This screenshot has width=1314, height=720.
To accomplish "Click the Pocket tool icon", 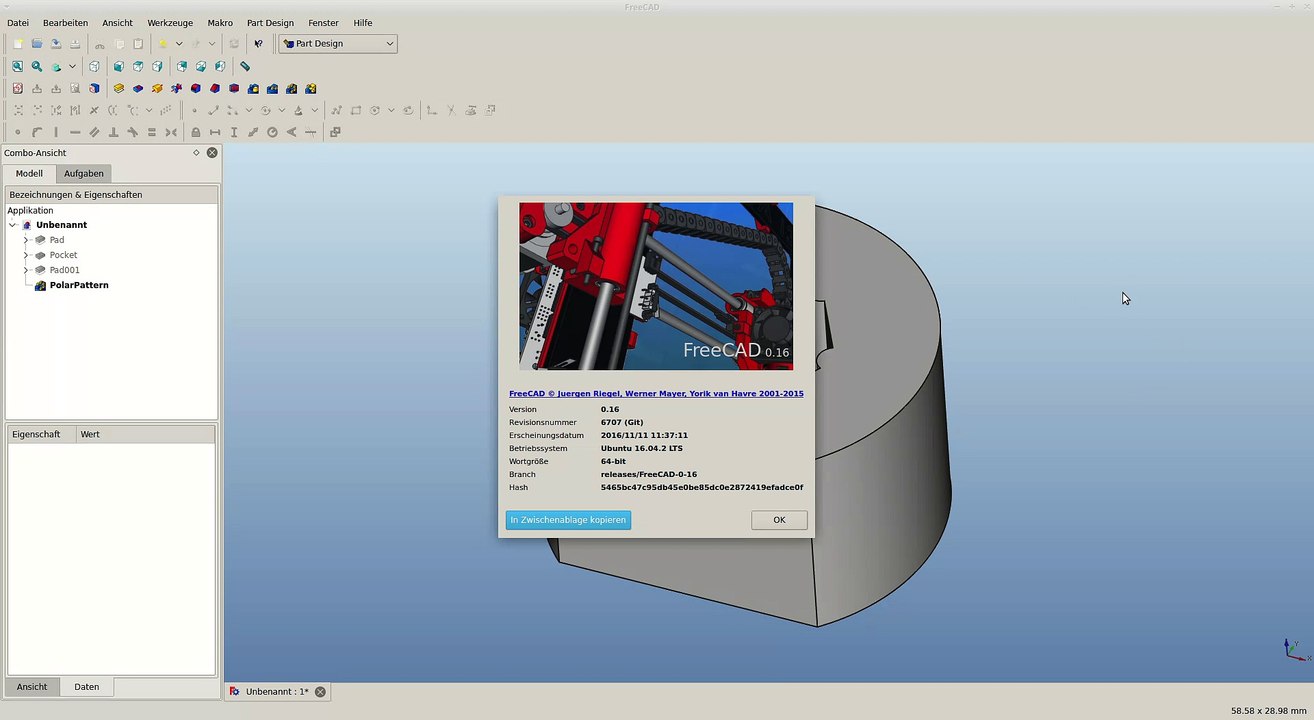I will pyautogui.click(x=138, y=88).
